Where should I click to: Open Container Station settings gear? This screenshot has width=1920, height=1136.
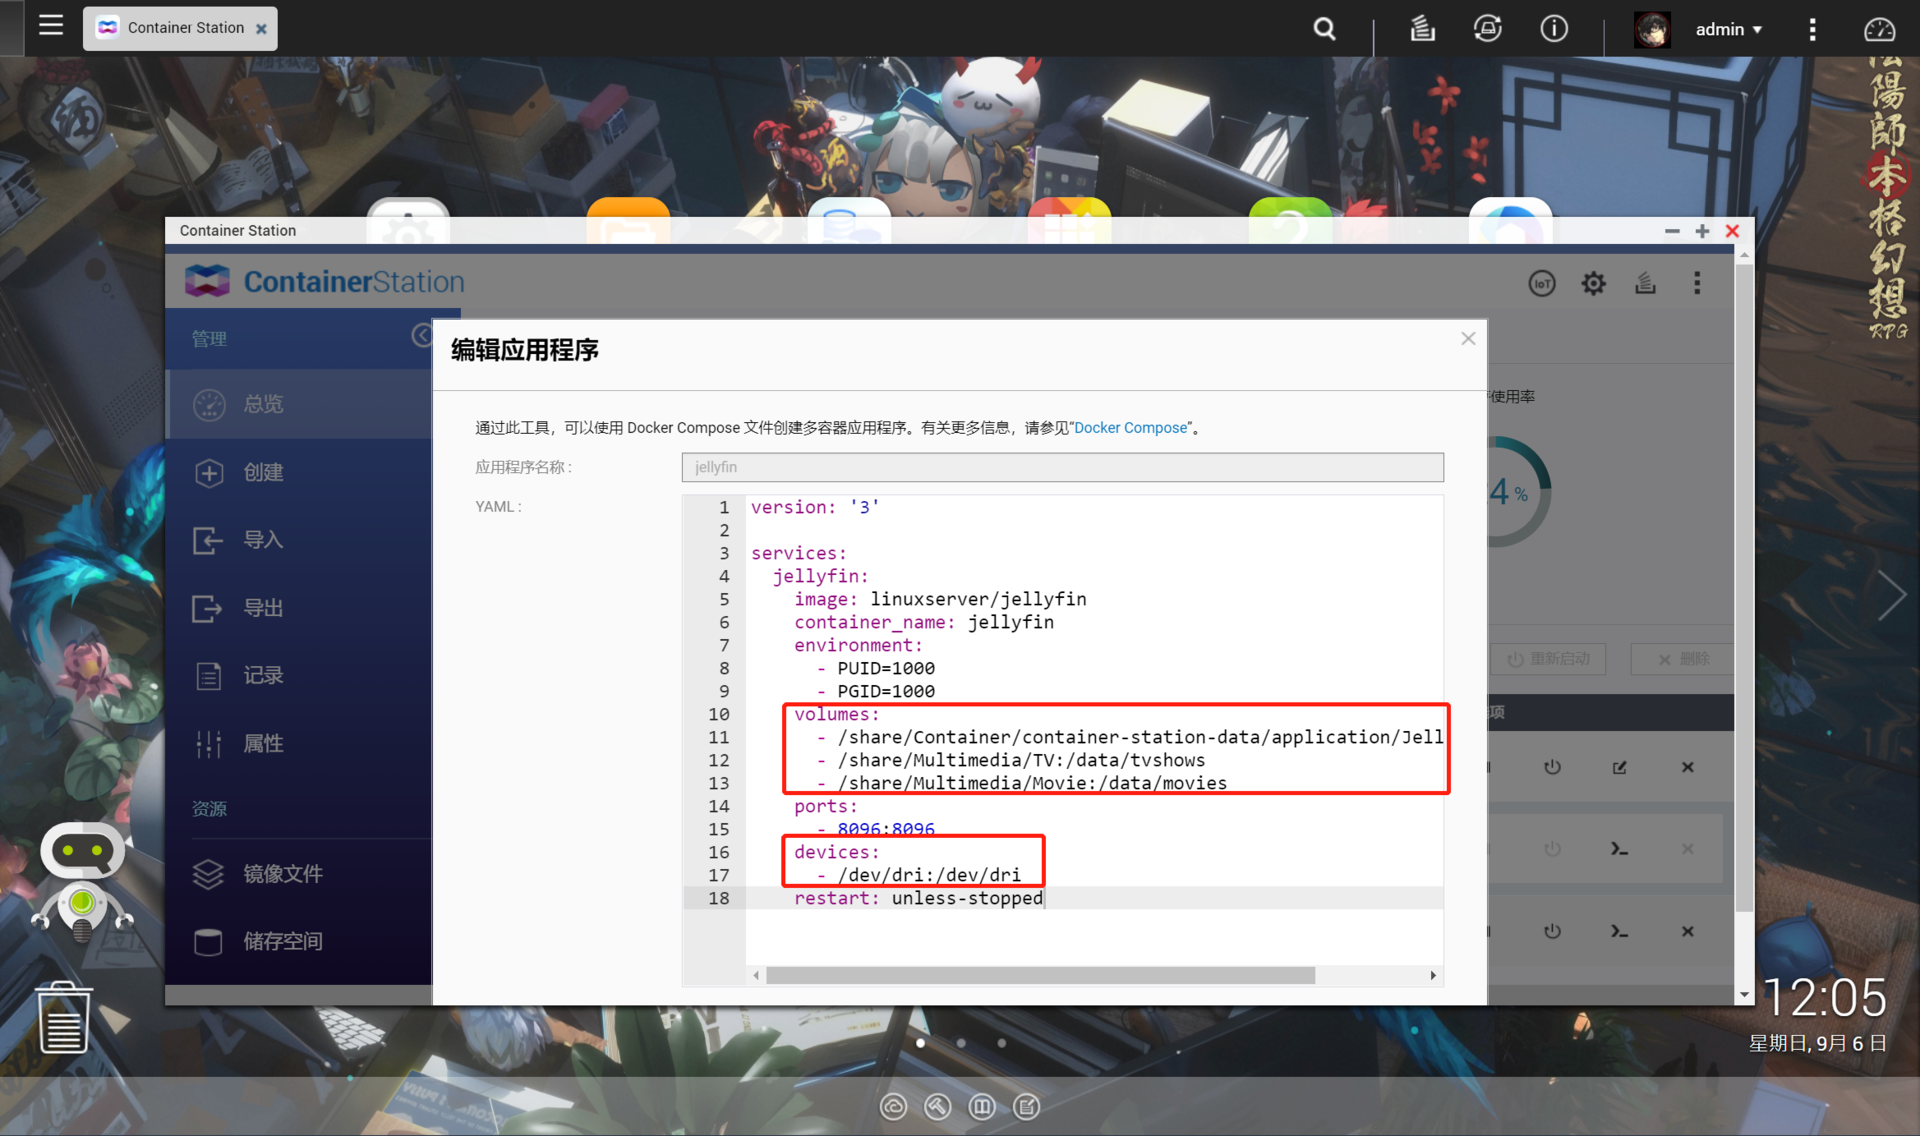(x=1593, y=284)
